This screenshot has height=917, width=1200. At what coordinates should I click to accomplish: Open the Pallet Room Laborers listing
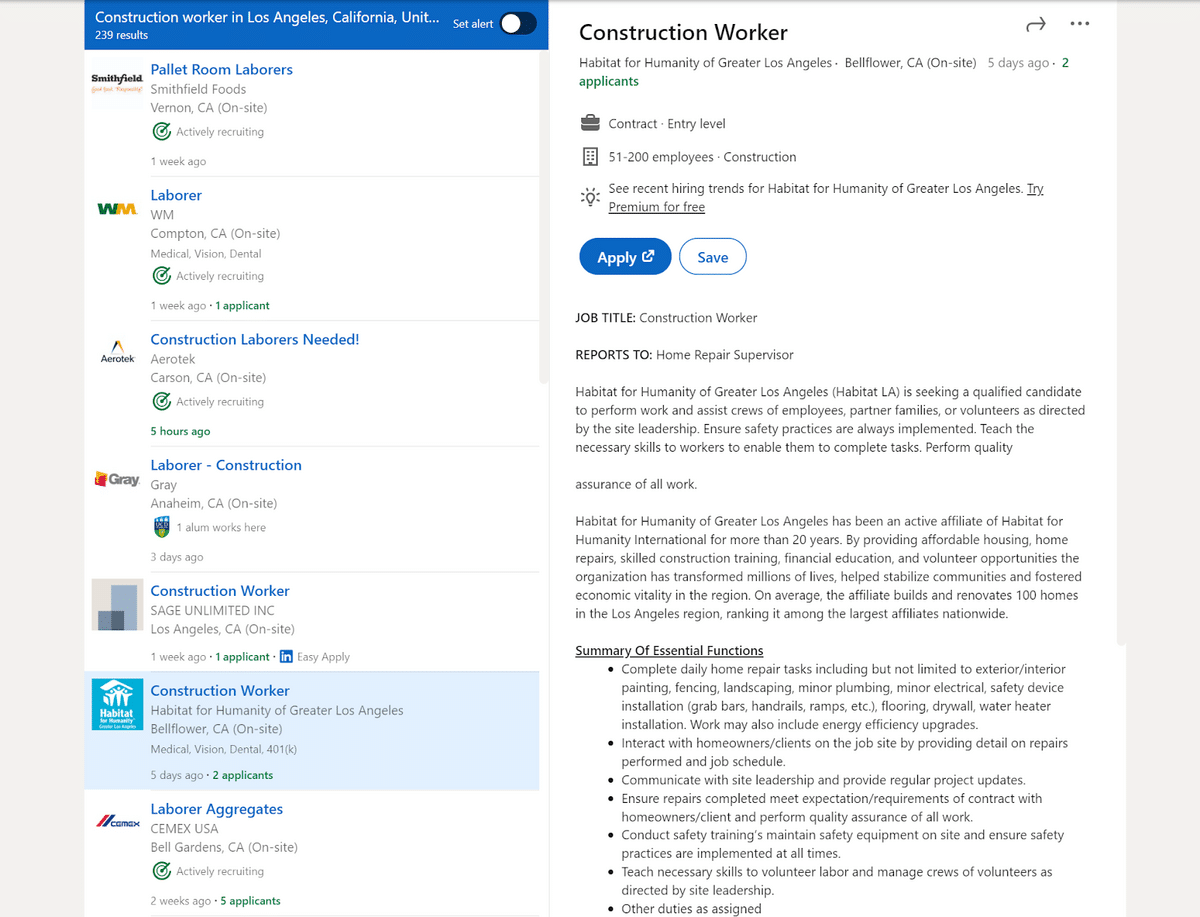(x=221, y=70)
